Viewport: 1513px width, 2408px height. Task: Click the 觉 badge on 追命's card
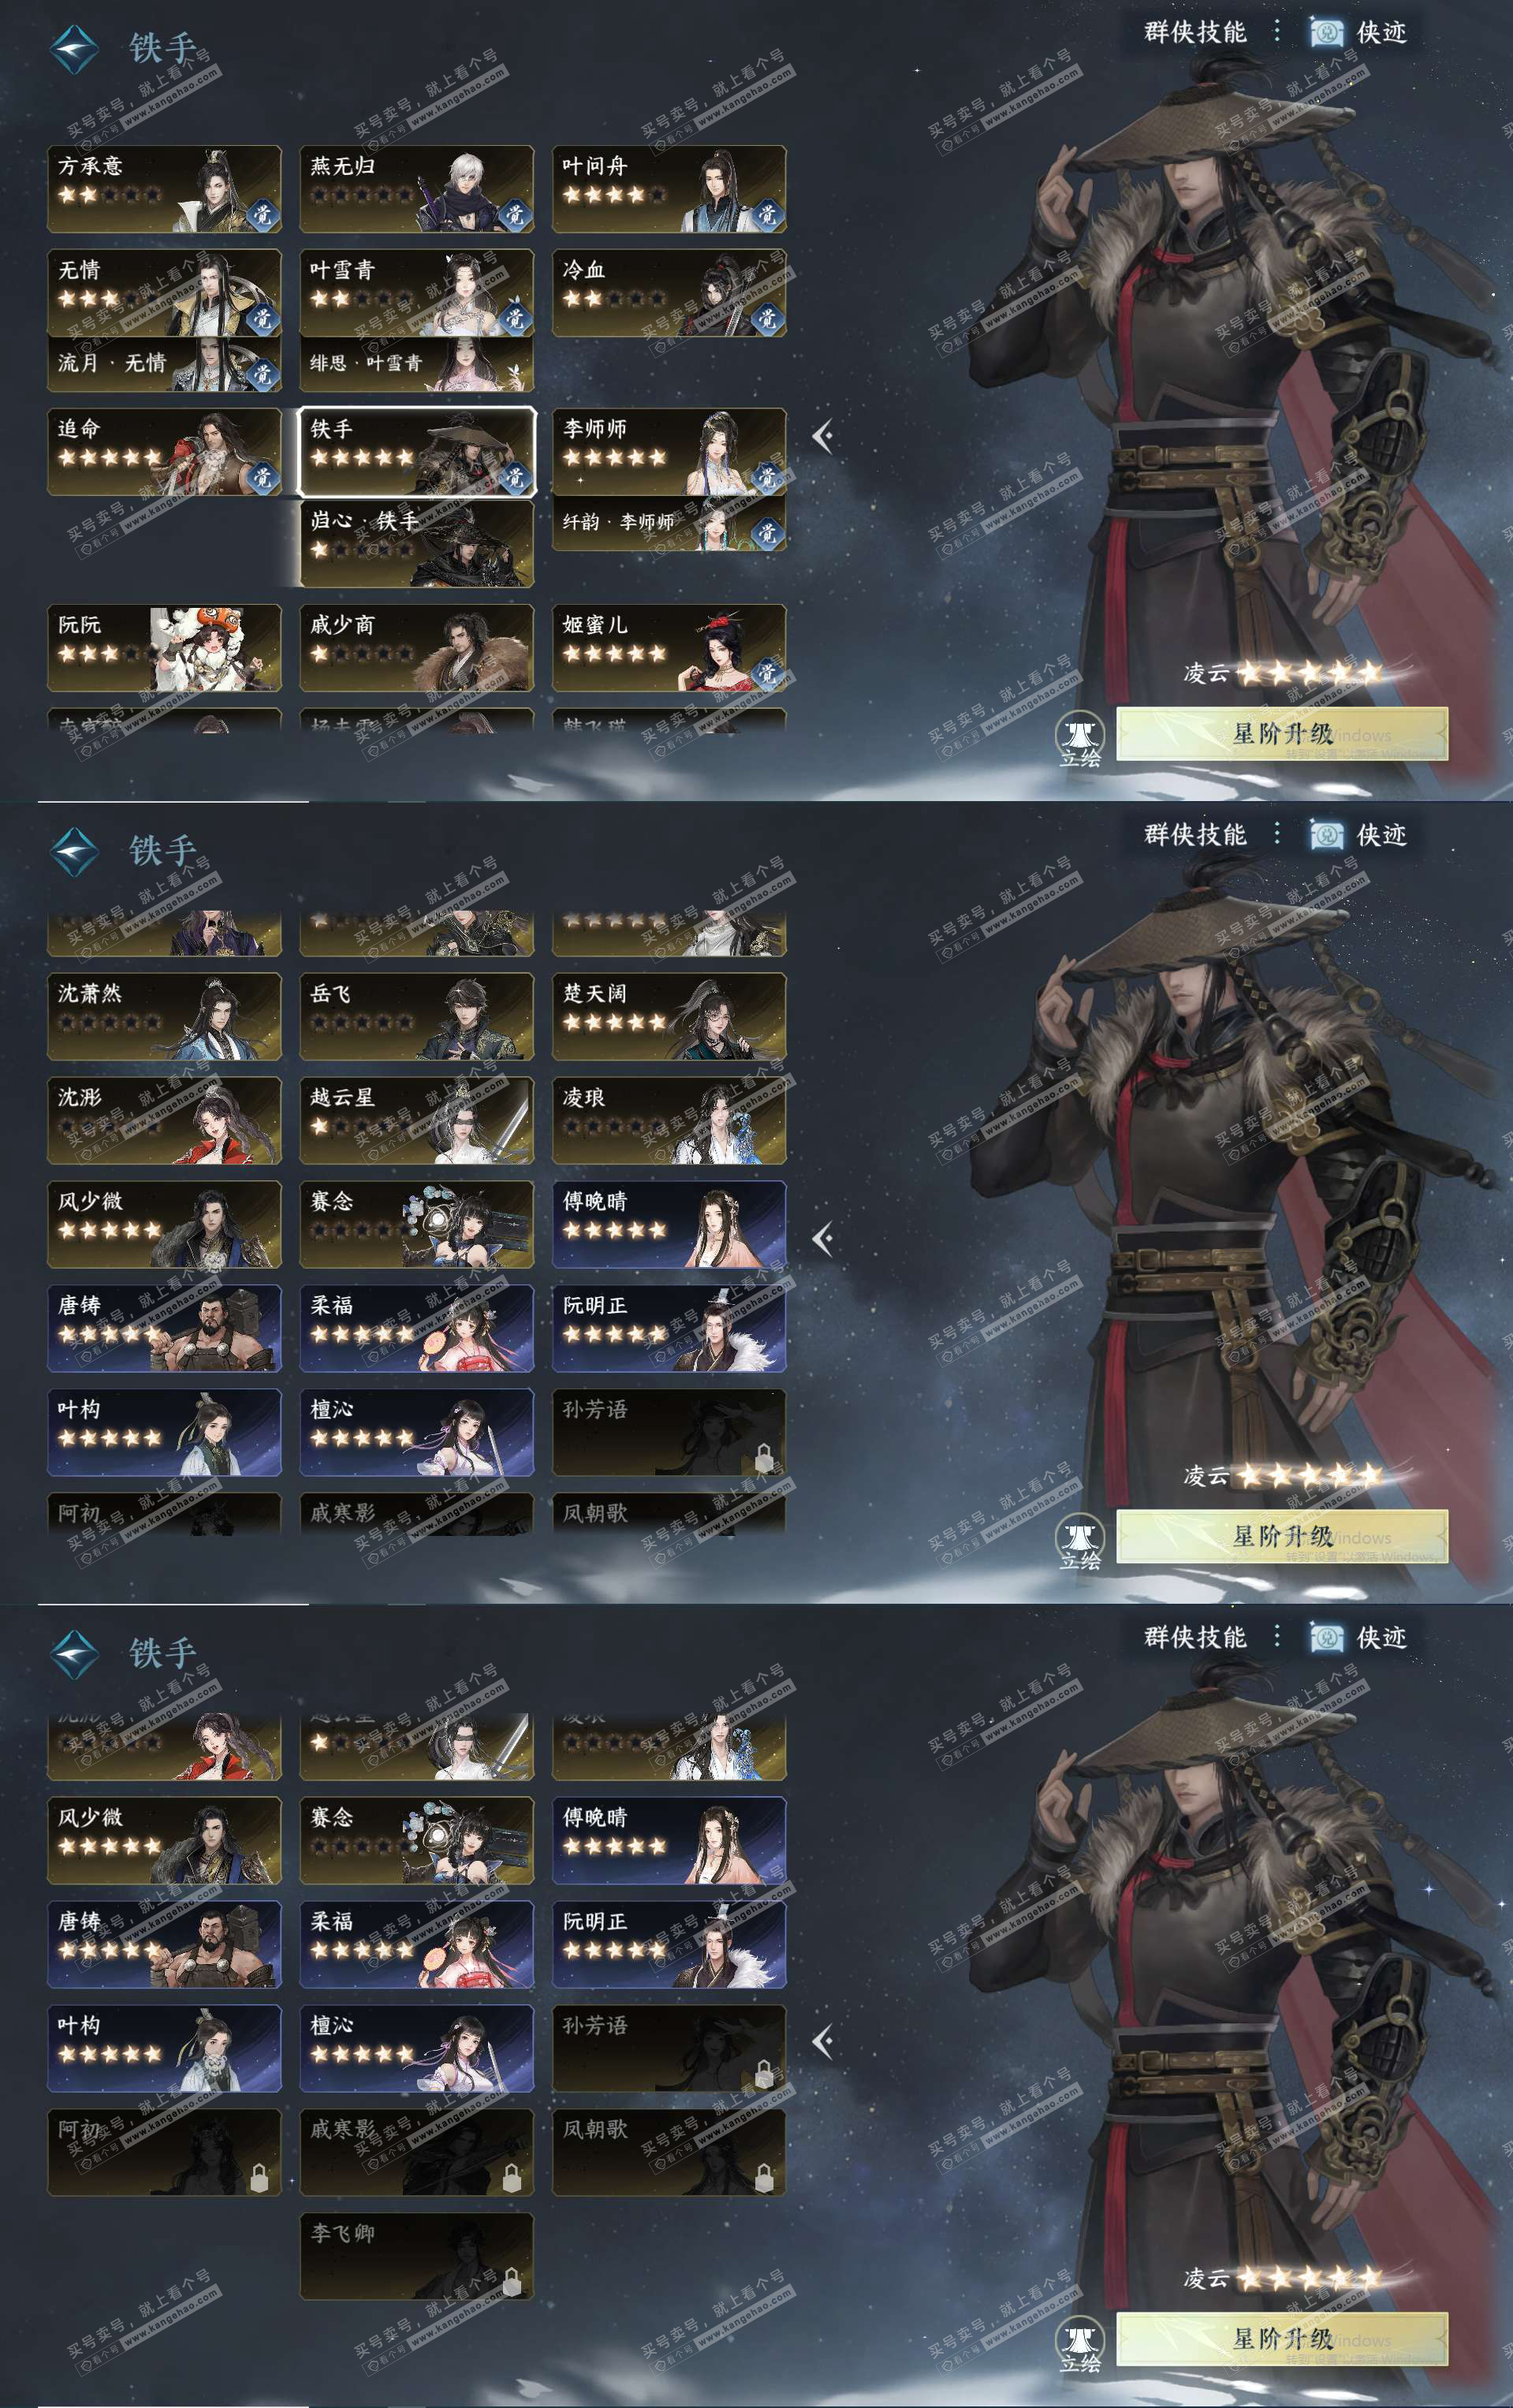coord(262,477)
